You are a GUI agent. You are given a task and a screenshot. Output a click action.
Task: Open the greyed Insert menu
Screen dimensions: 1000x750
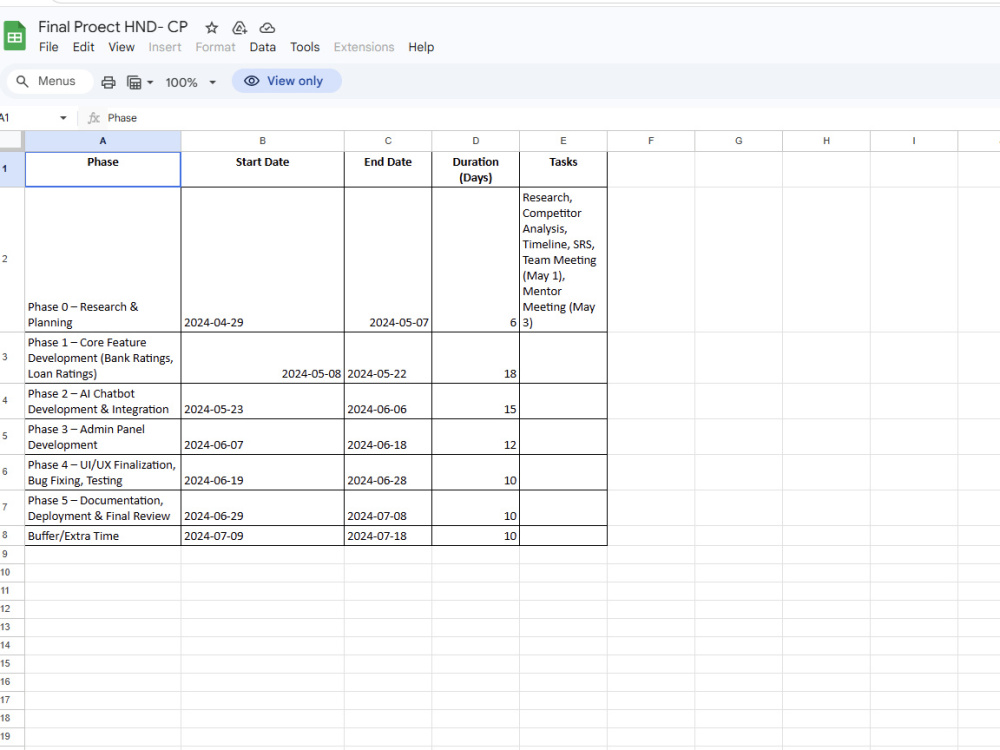pyautogui.click(x=165, y=47)
